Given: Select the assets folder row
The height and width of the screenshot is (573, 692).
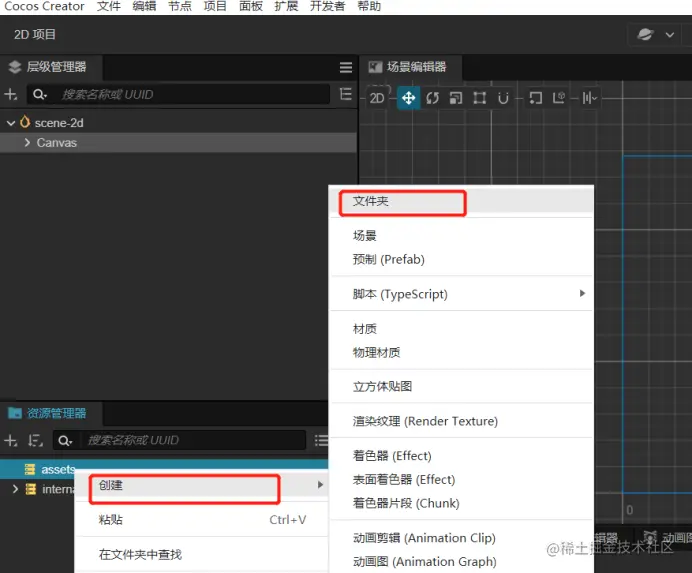Looking at the screenshot, I should [x=164, y=469].
